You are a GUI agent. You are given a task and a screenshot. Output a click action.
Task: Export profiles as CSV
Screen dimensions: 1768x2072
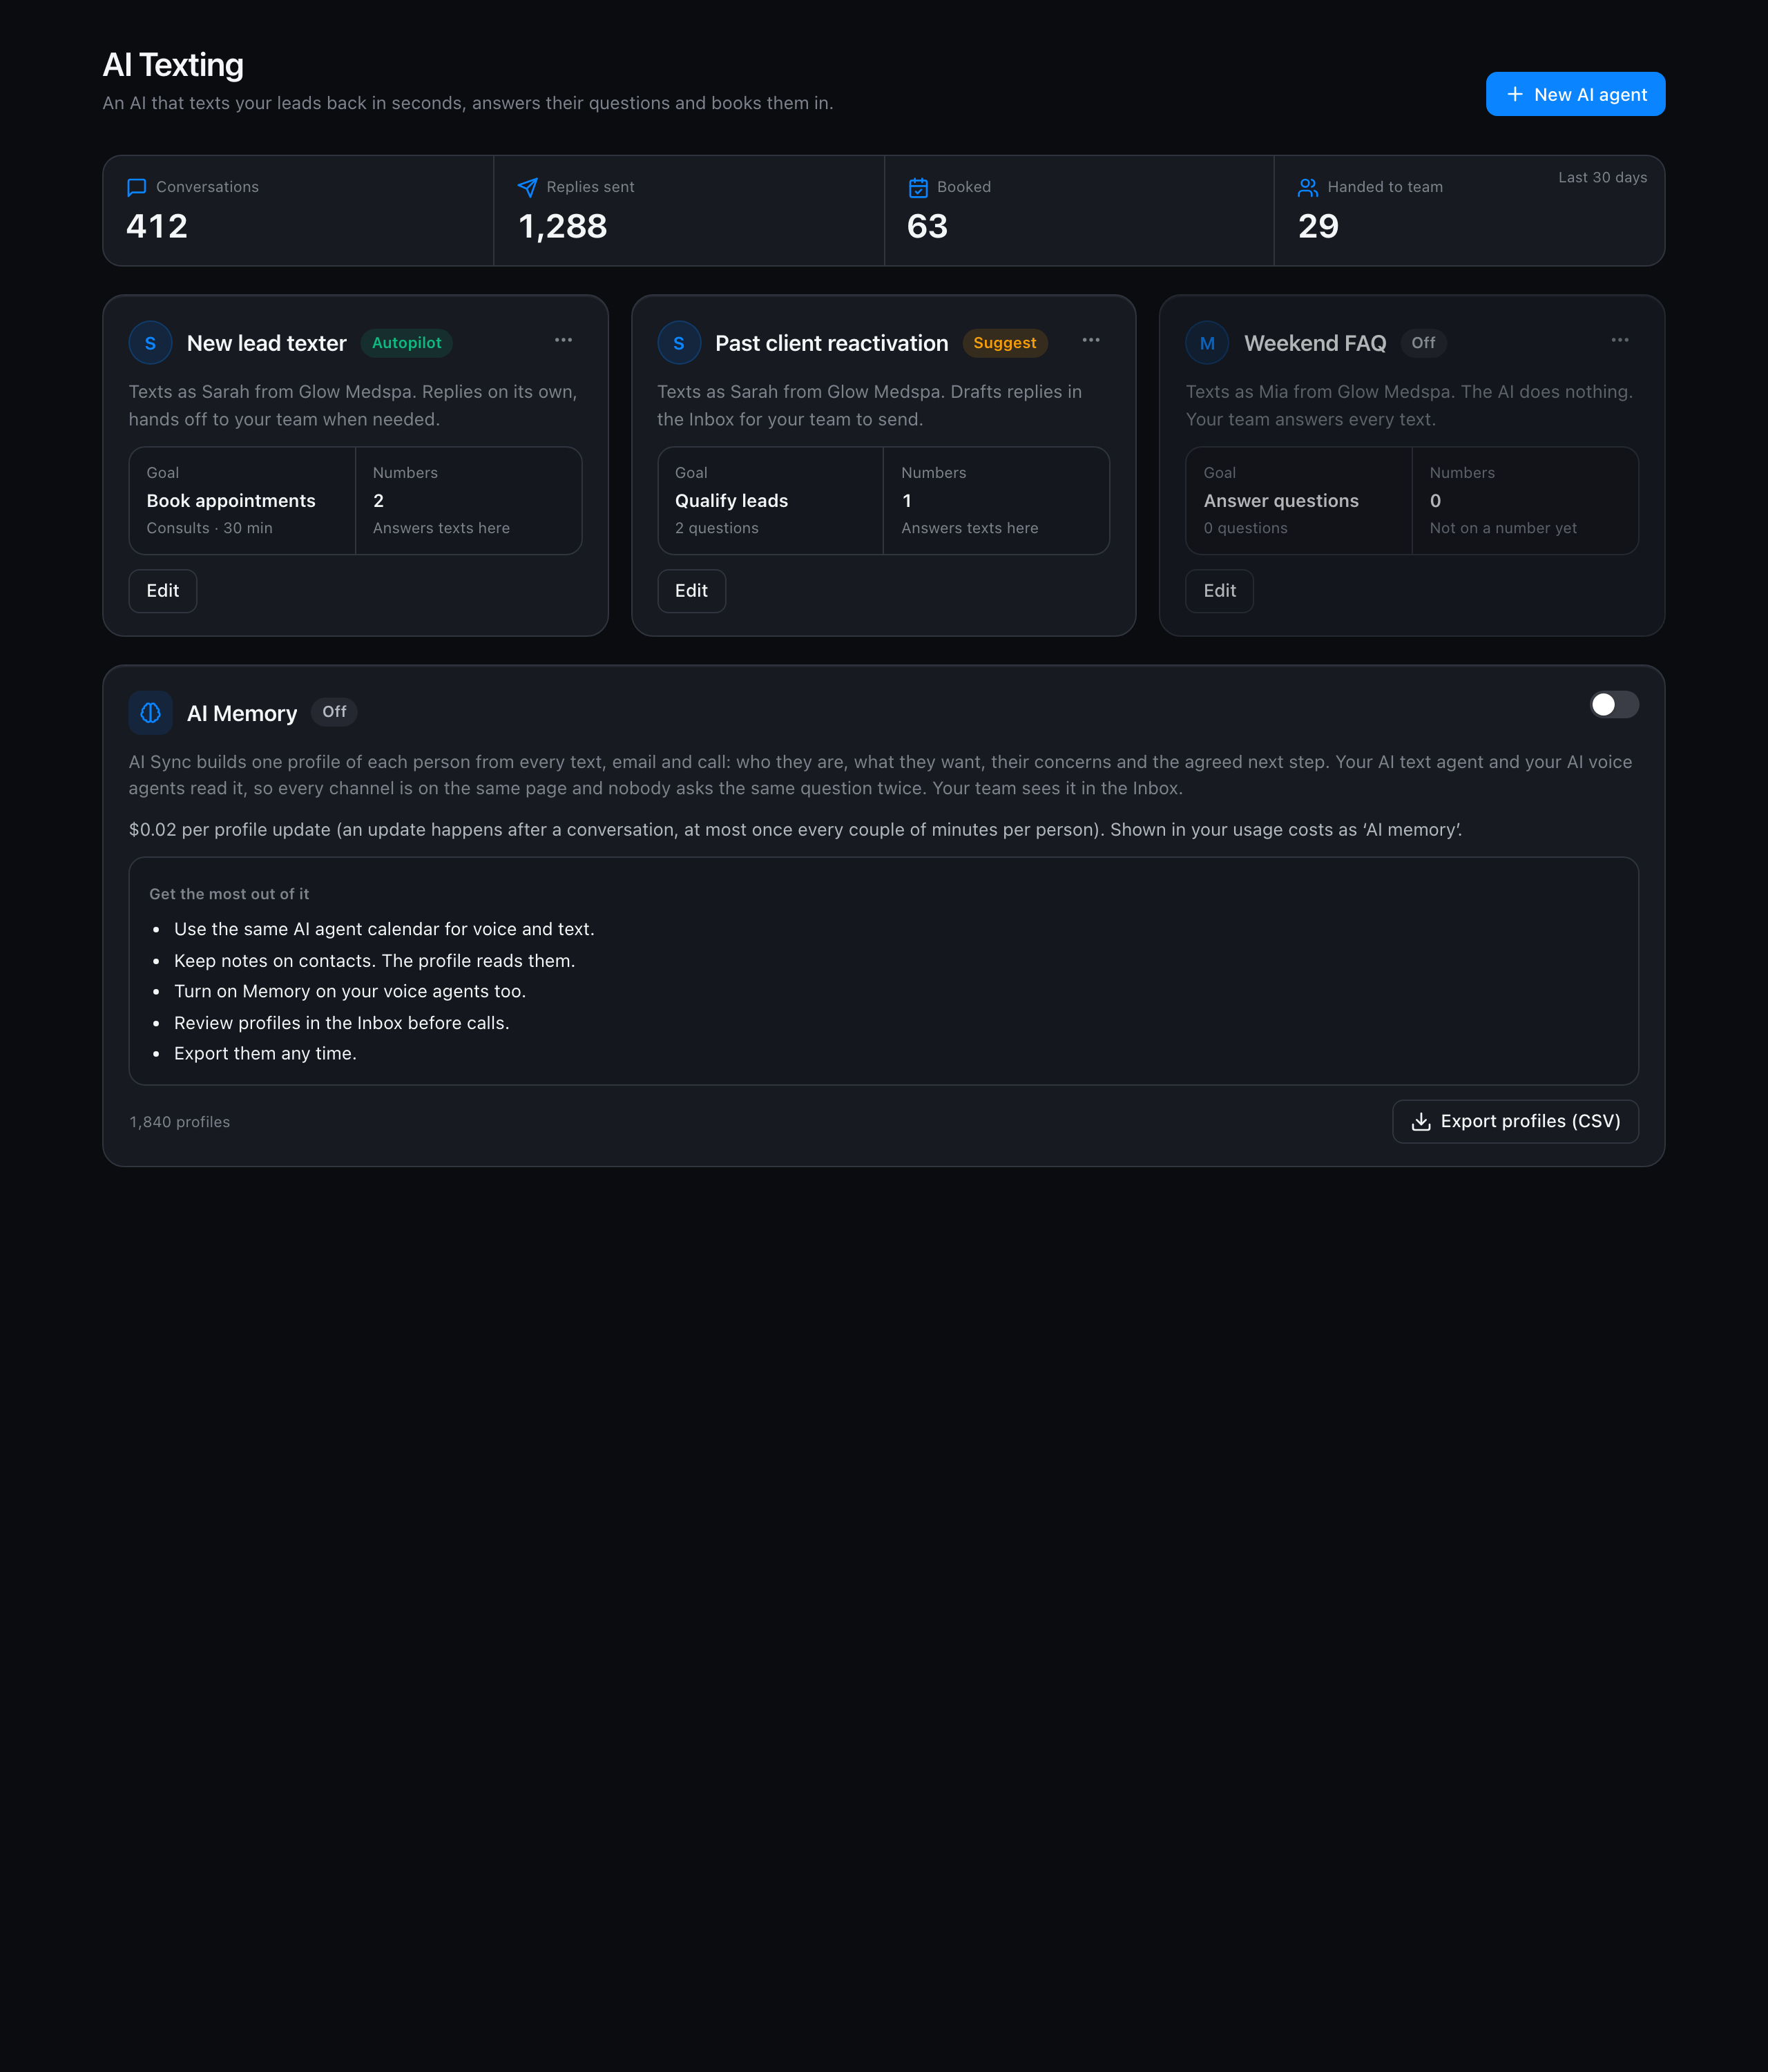pos(1515,1121)
